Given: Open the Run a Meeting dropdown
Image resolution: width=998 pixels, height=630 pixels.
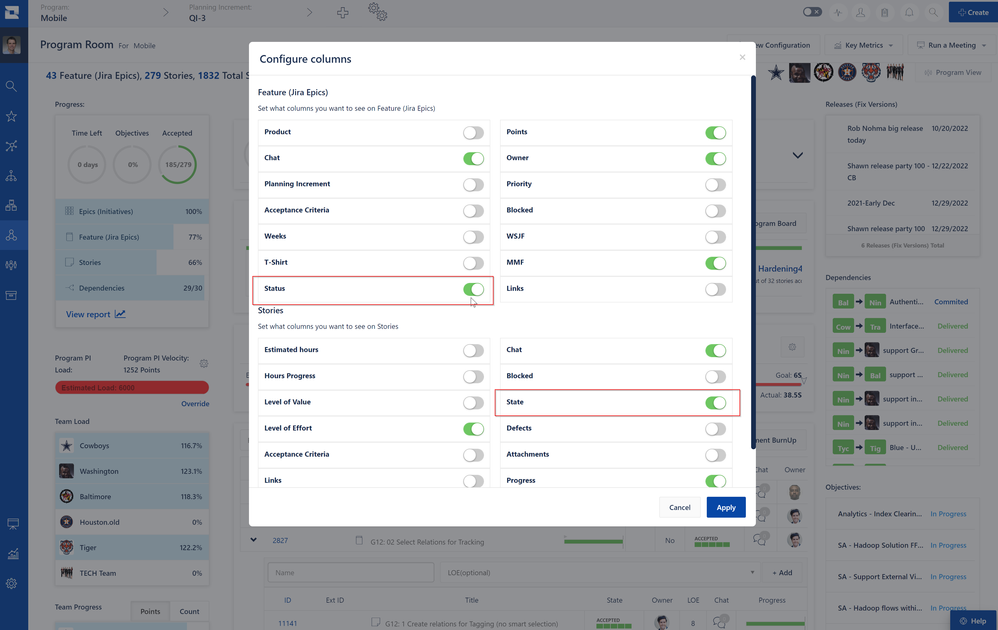Looking at the screenshot, I should point(952,45).
